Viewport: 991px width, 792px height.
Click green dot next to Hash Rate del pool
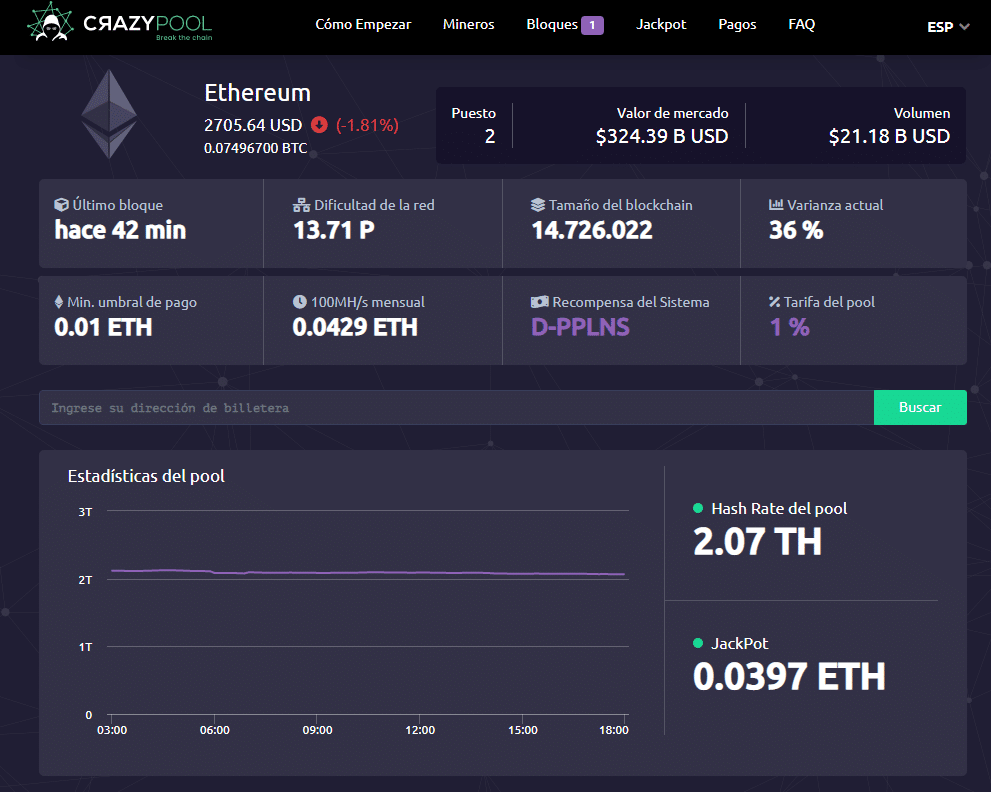point(698,508)
